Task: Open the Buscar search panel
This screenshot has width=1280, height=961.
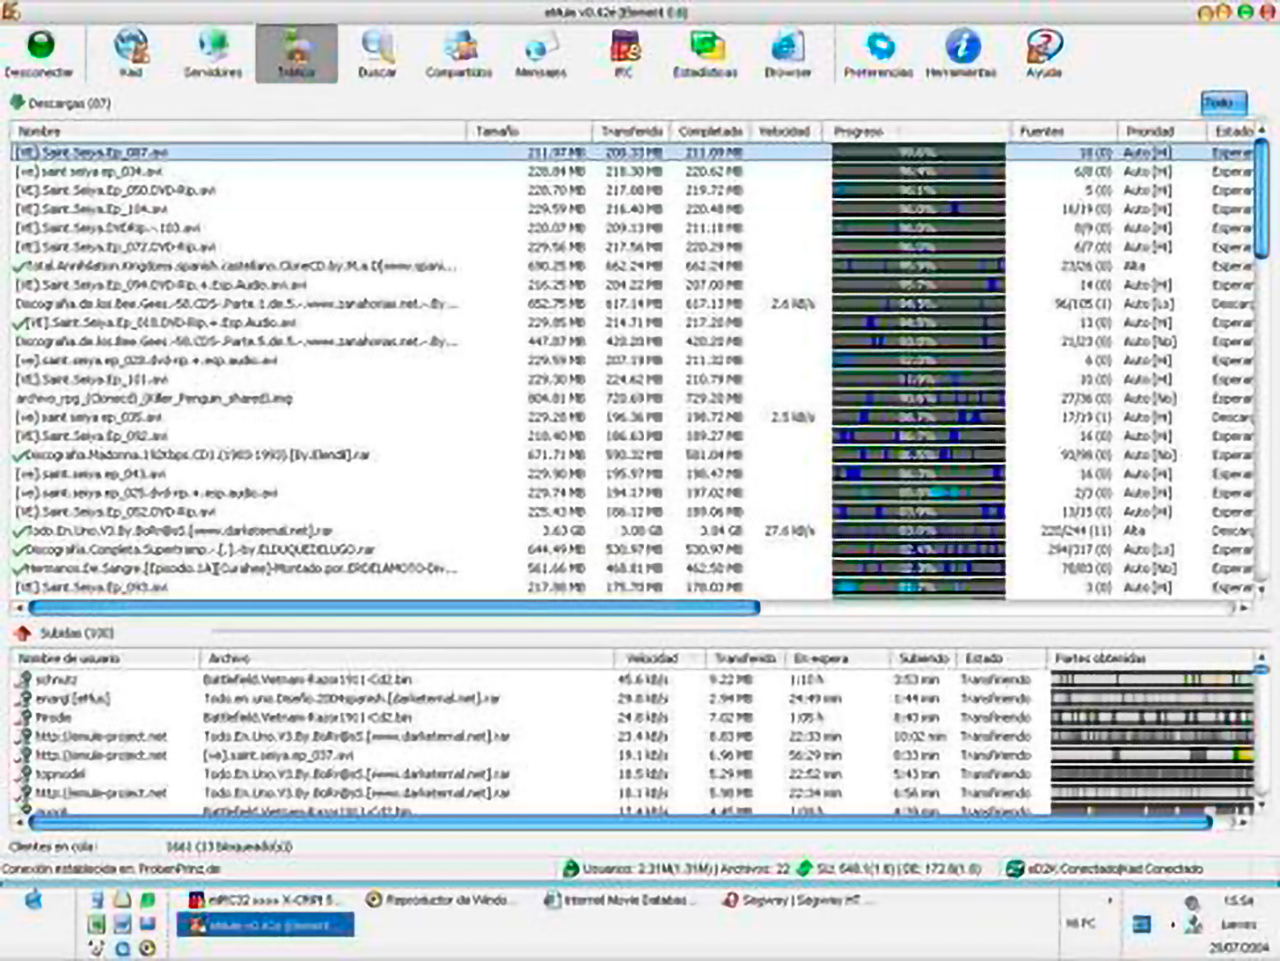Action: (x=377, y=53)
